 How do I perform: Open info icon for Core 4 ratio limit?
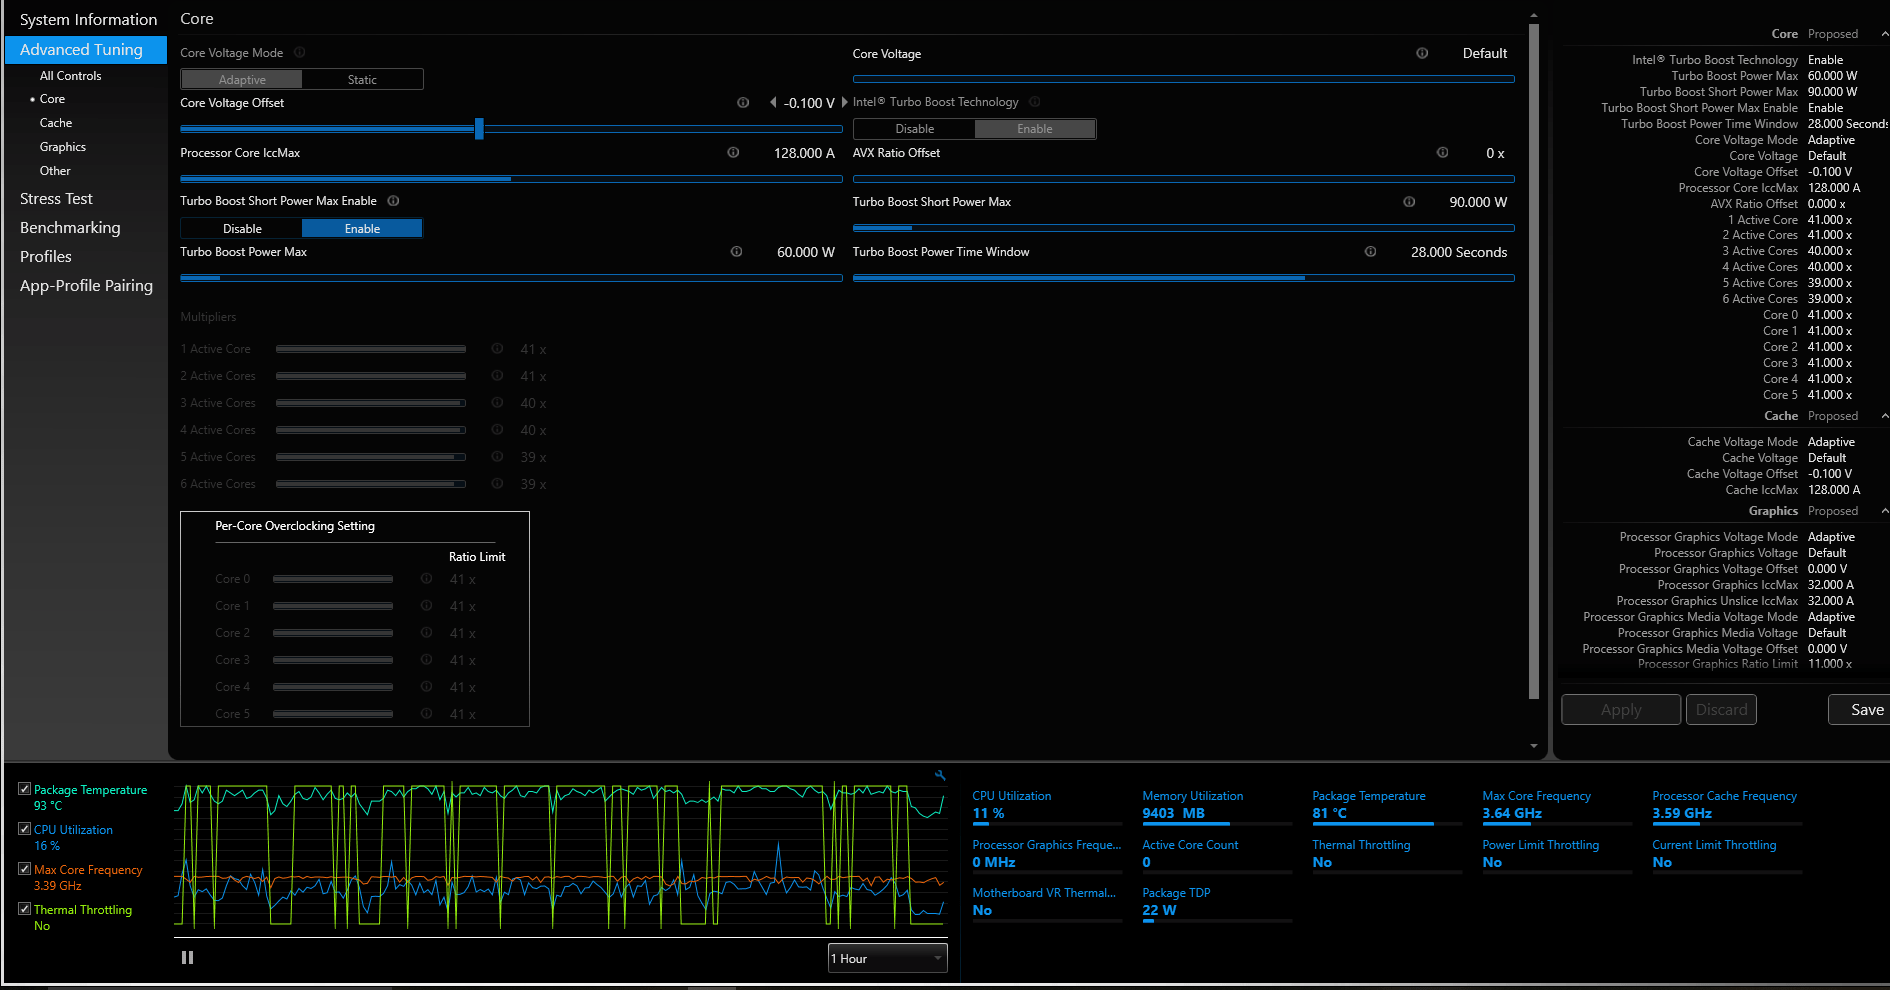point(426,687)
